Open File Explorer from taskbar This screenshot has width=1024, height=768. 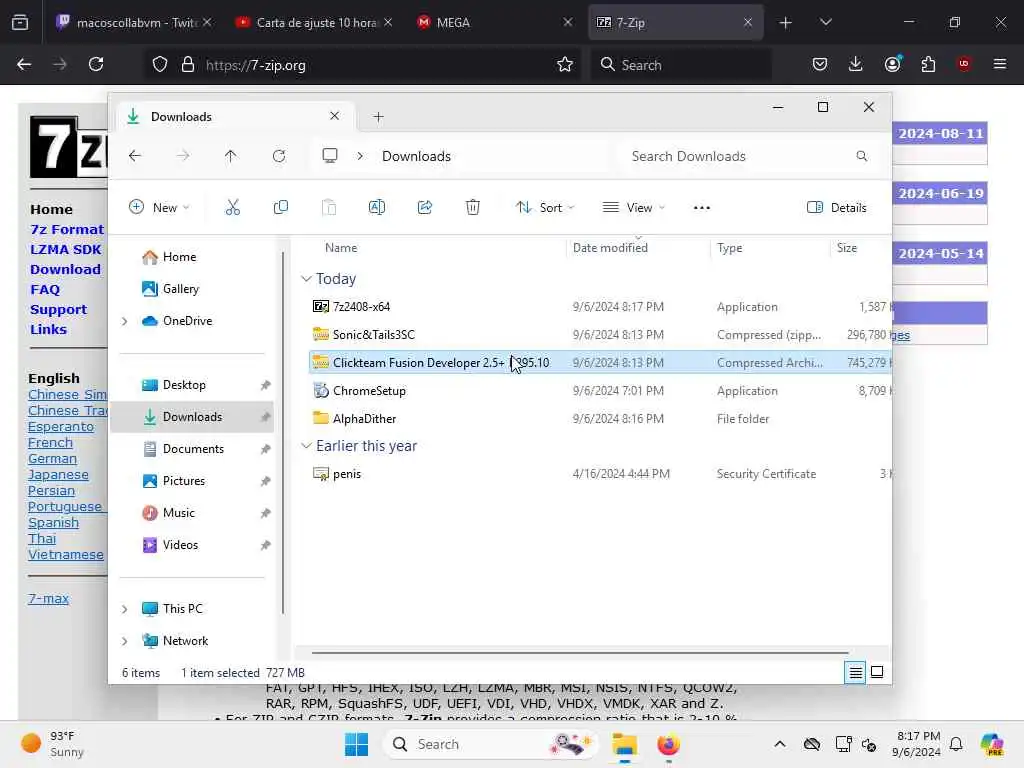[624, 744]
